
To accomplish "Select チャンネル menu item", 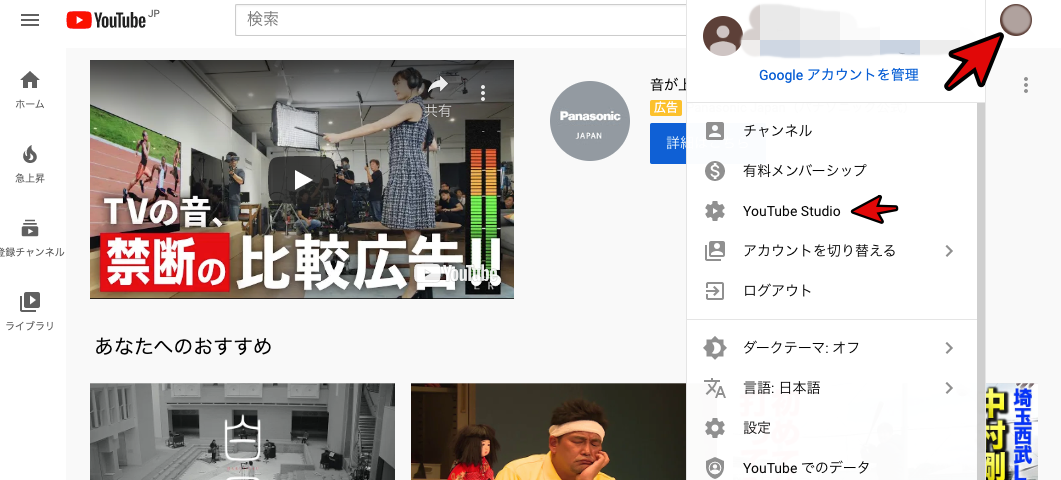I will click(832, 131).
